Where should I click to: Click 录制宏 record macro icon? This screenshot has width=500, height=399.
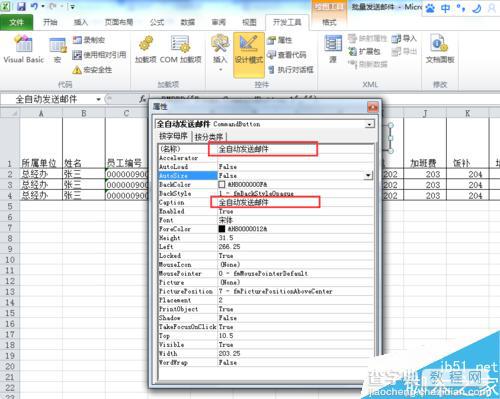pyautogui.click(x=89, y=40)
